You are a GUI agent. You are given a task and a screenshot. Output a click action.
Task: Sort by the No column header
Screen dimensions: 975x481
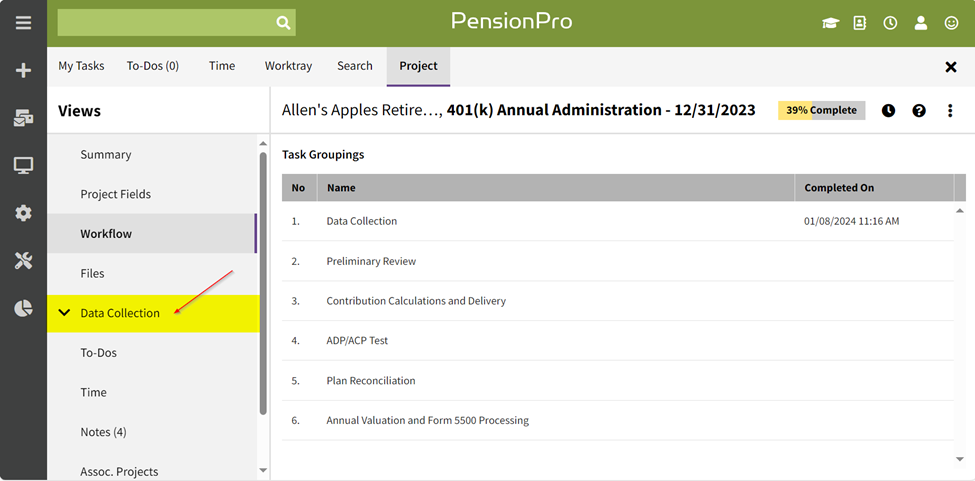298,188
